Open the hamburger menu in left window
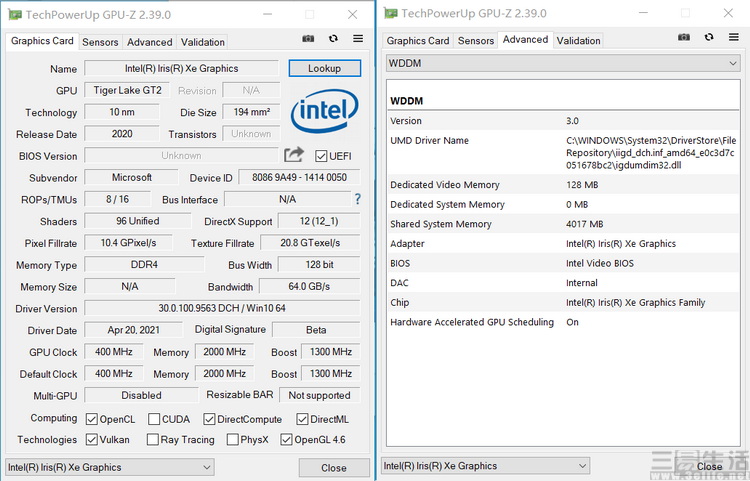The width and height of the screenshot is (750, 481). pos(358,38)
